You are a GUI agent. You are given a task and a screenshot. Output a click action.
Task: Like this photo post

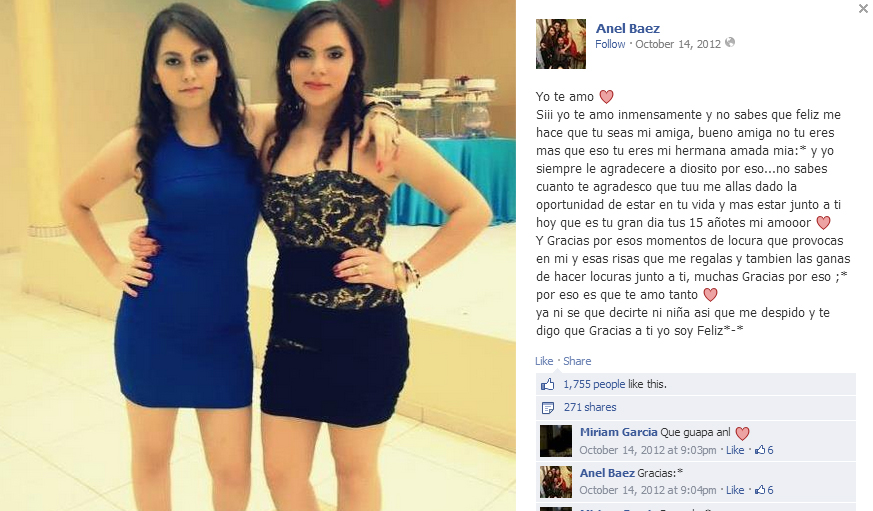point(544,361)
